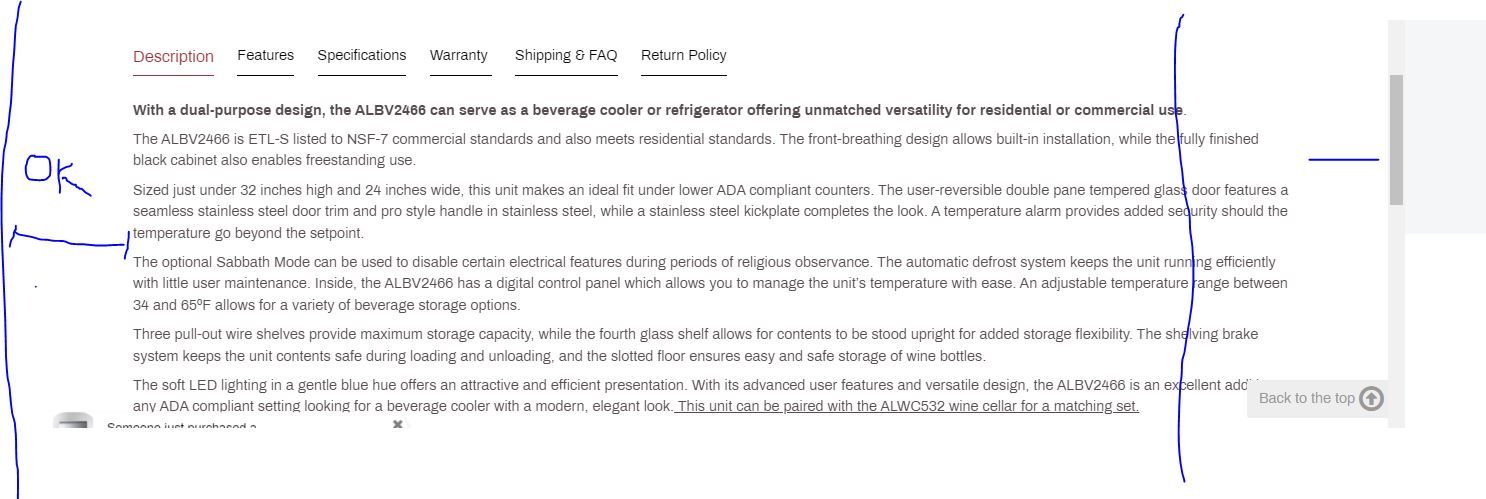Open the Shipping & FAQ tab
The height and width of the screenshot is (499, 1486).
click(x=566, y=55)
